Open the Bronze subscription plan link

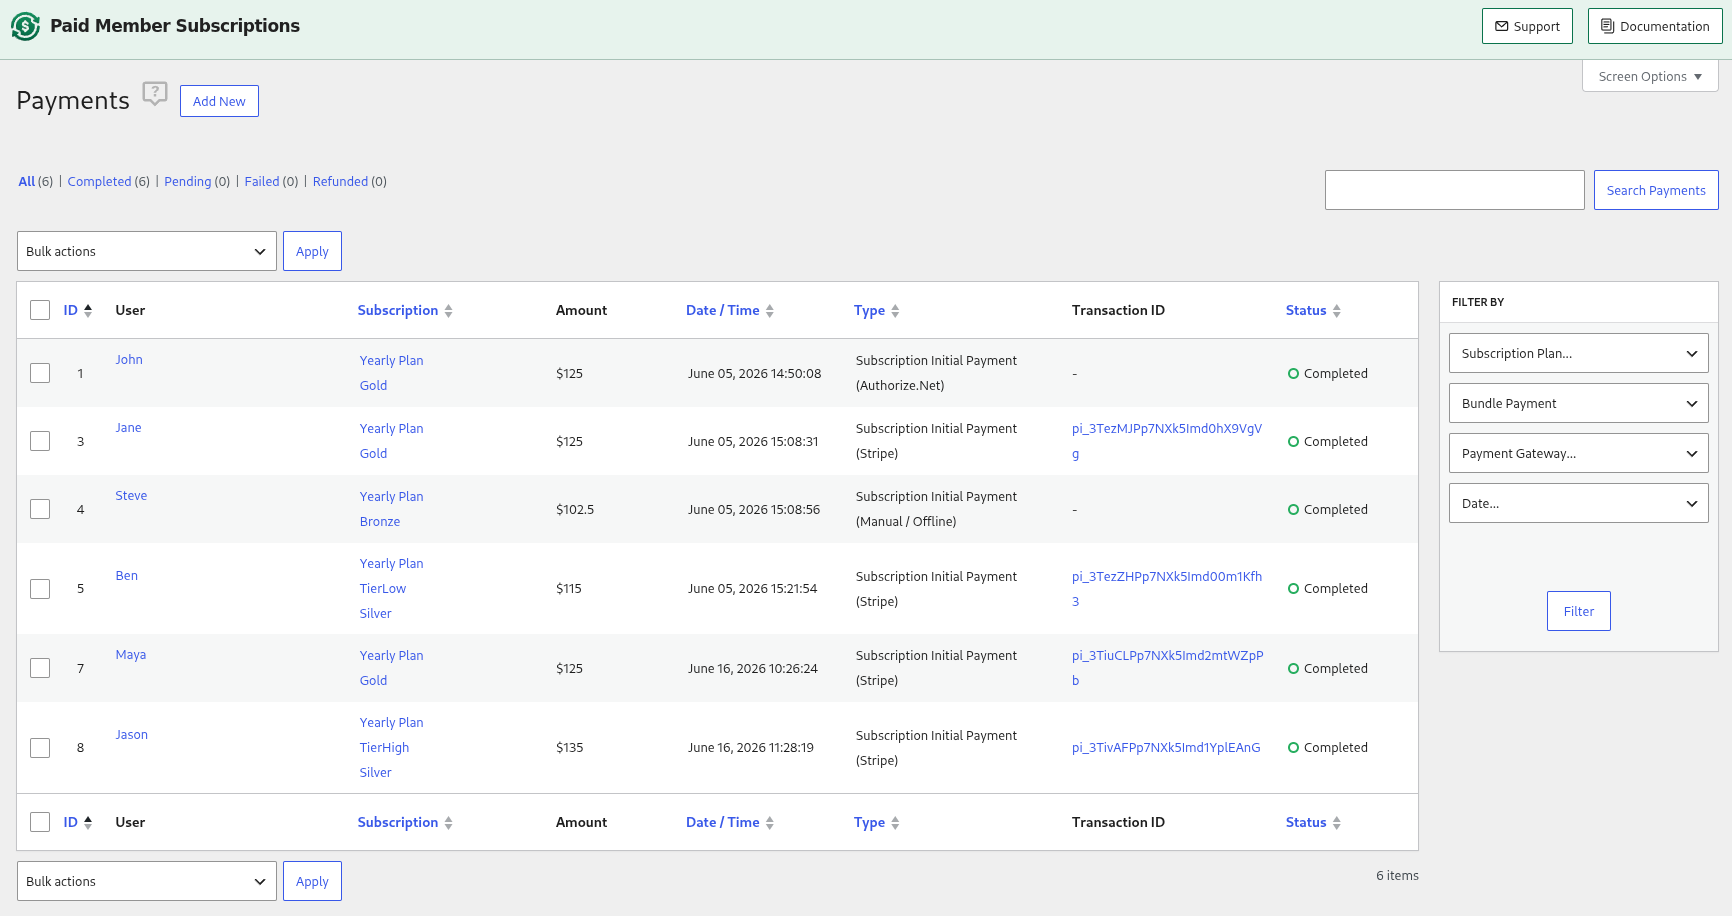coord(380,522)
